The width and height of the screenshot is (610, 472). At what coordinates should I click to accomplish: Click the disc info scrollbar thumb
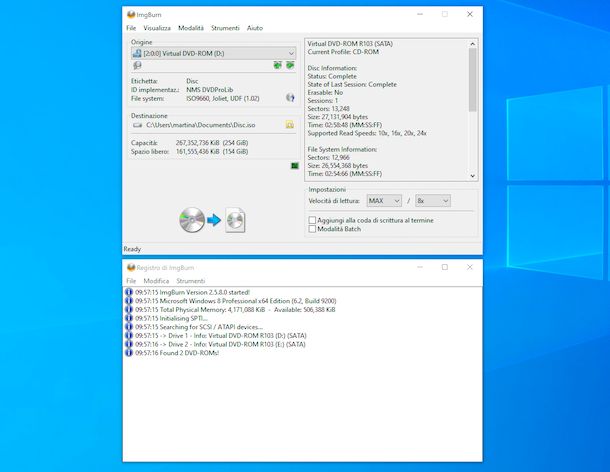pos(473,80)
